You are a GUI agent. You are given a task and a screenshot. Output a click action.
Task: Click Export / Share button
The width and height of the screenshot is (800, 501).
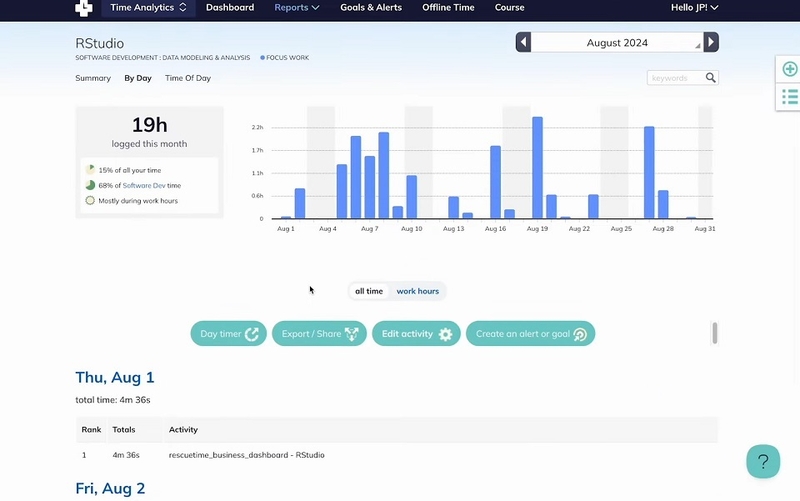pos(319,334)
